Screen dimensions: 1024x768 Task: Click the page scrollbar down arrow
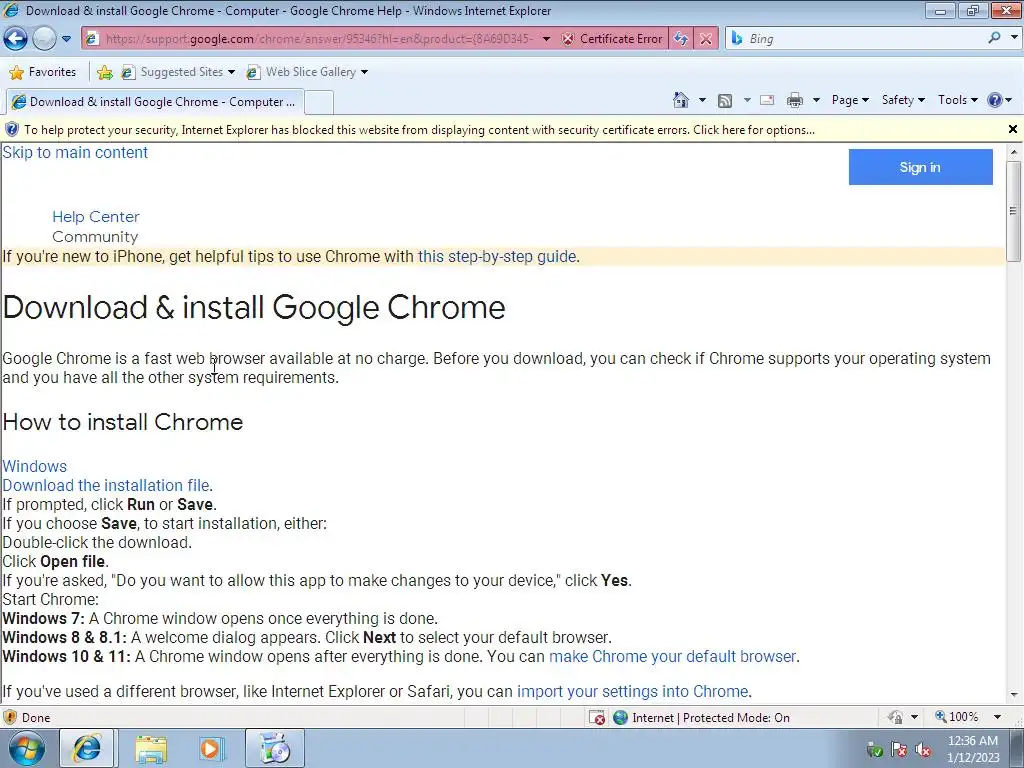1014,695
